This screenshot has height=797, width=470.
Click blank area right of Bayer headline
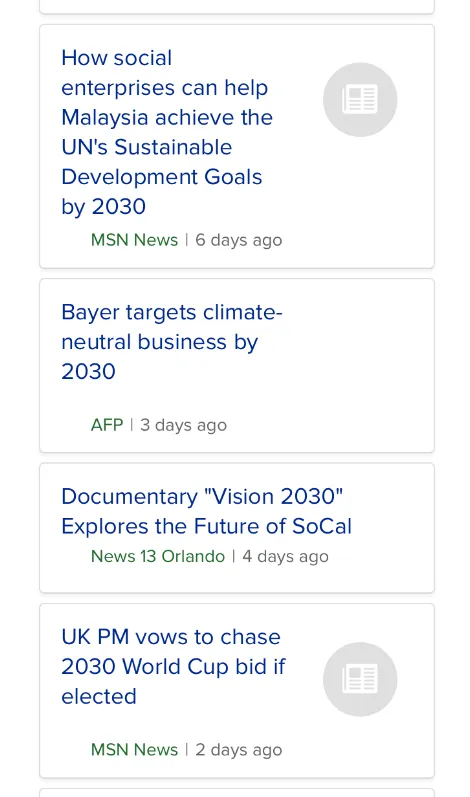click(358, 342)
